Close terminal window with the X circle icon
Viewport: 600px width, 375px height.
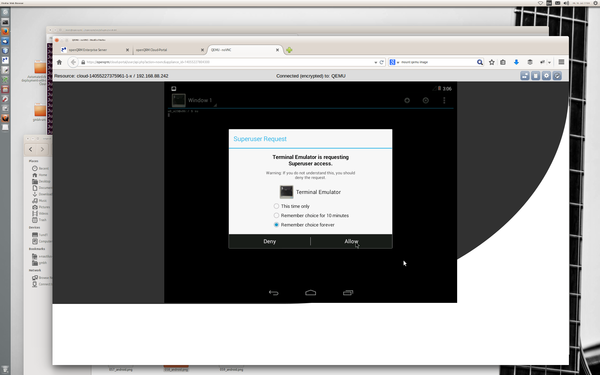coord(426,100)
